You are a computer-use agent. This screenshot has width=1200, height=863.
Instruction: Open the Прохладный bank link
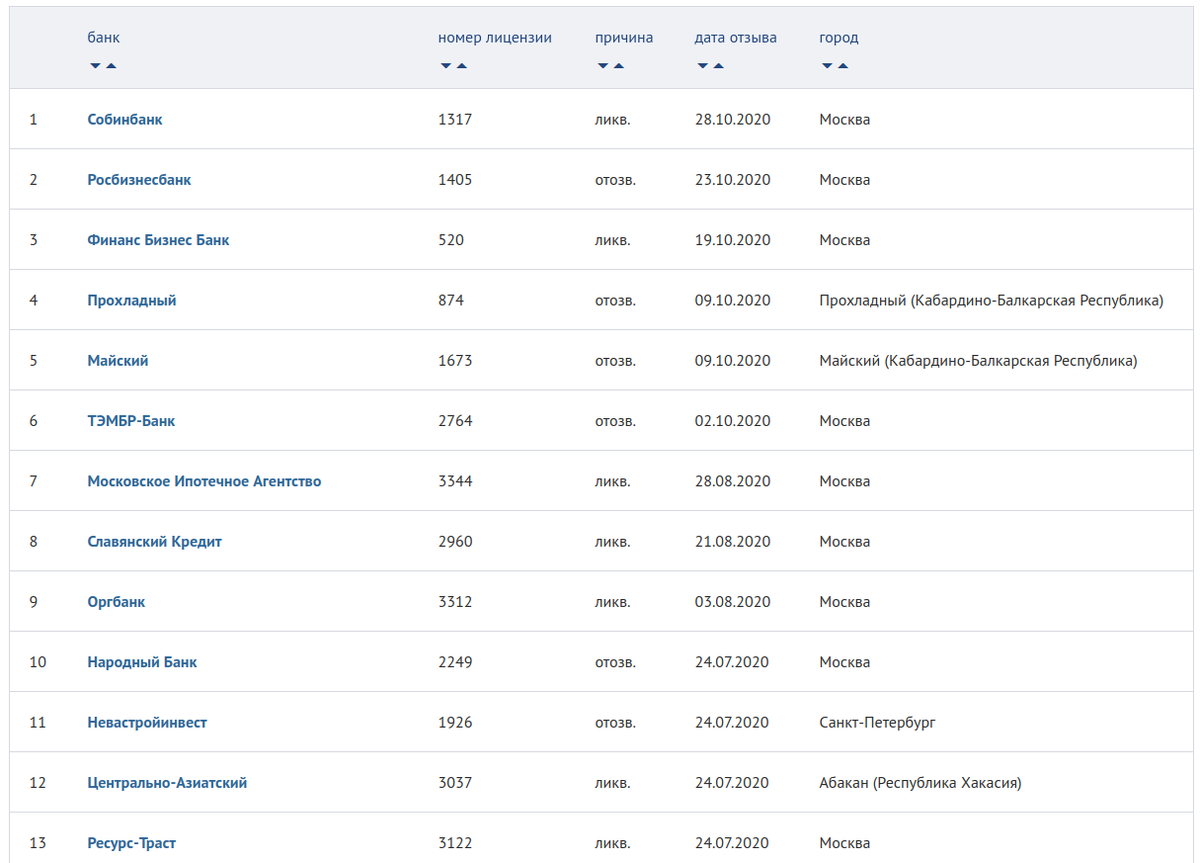(132, 300)
